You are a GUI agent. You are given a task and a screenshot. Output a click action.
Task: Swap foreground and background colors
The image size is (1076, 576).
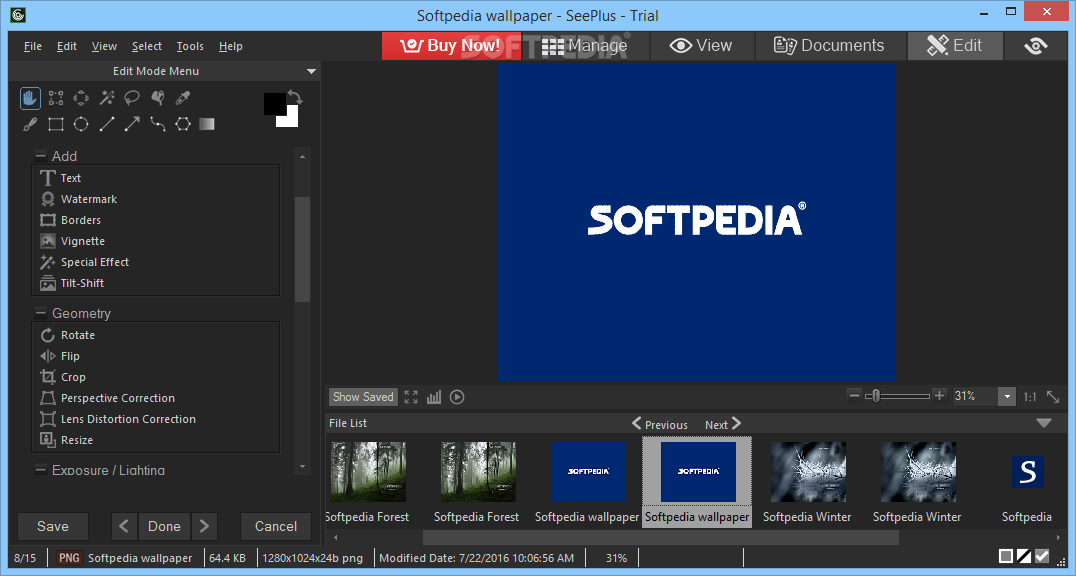pyautogui.click(x=294, y=97)
